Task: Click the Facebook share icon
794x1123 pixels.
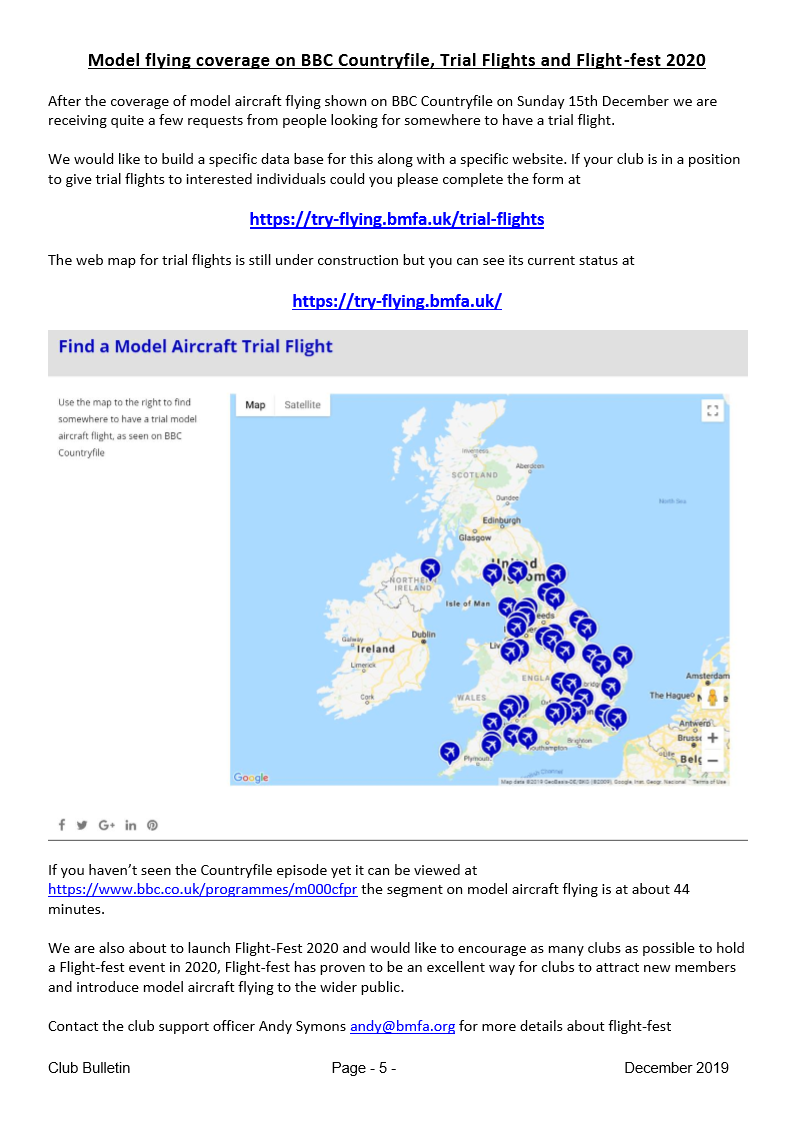Action: (x=61, y=825)
